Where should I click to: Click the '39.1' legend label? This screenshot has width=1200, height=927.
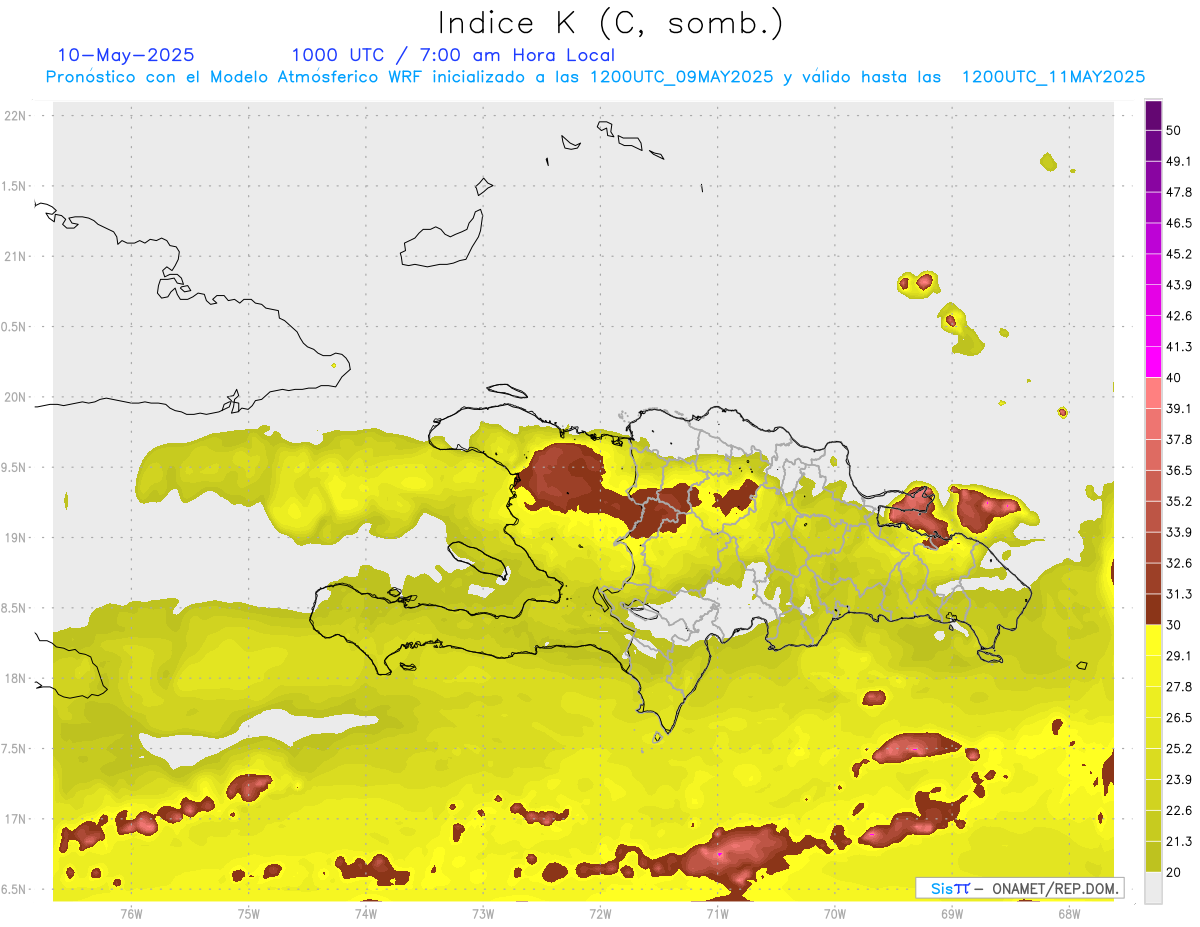click(1179, 408)
